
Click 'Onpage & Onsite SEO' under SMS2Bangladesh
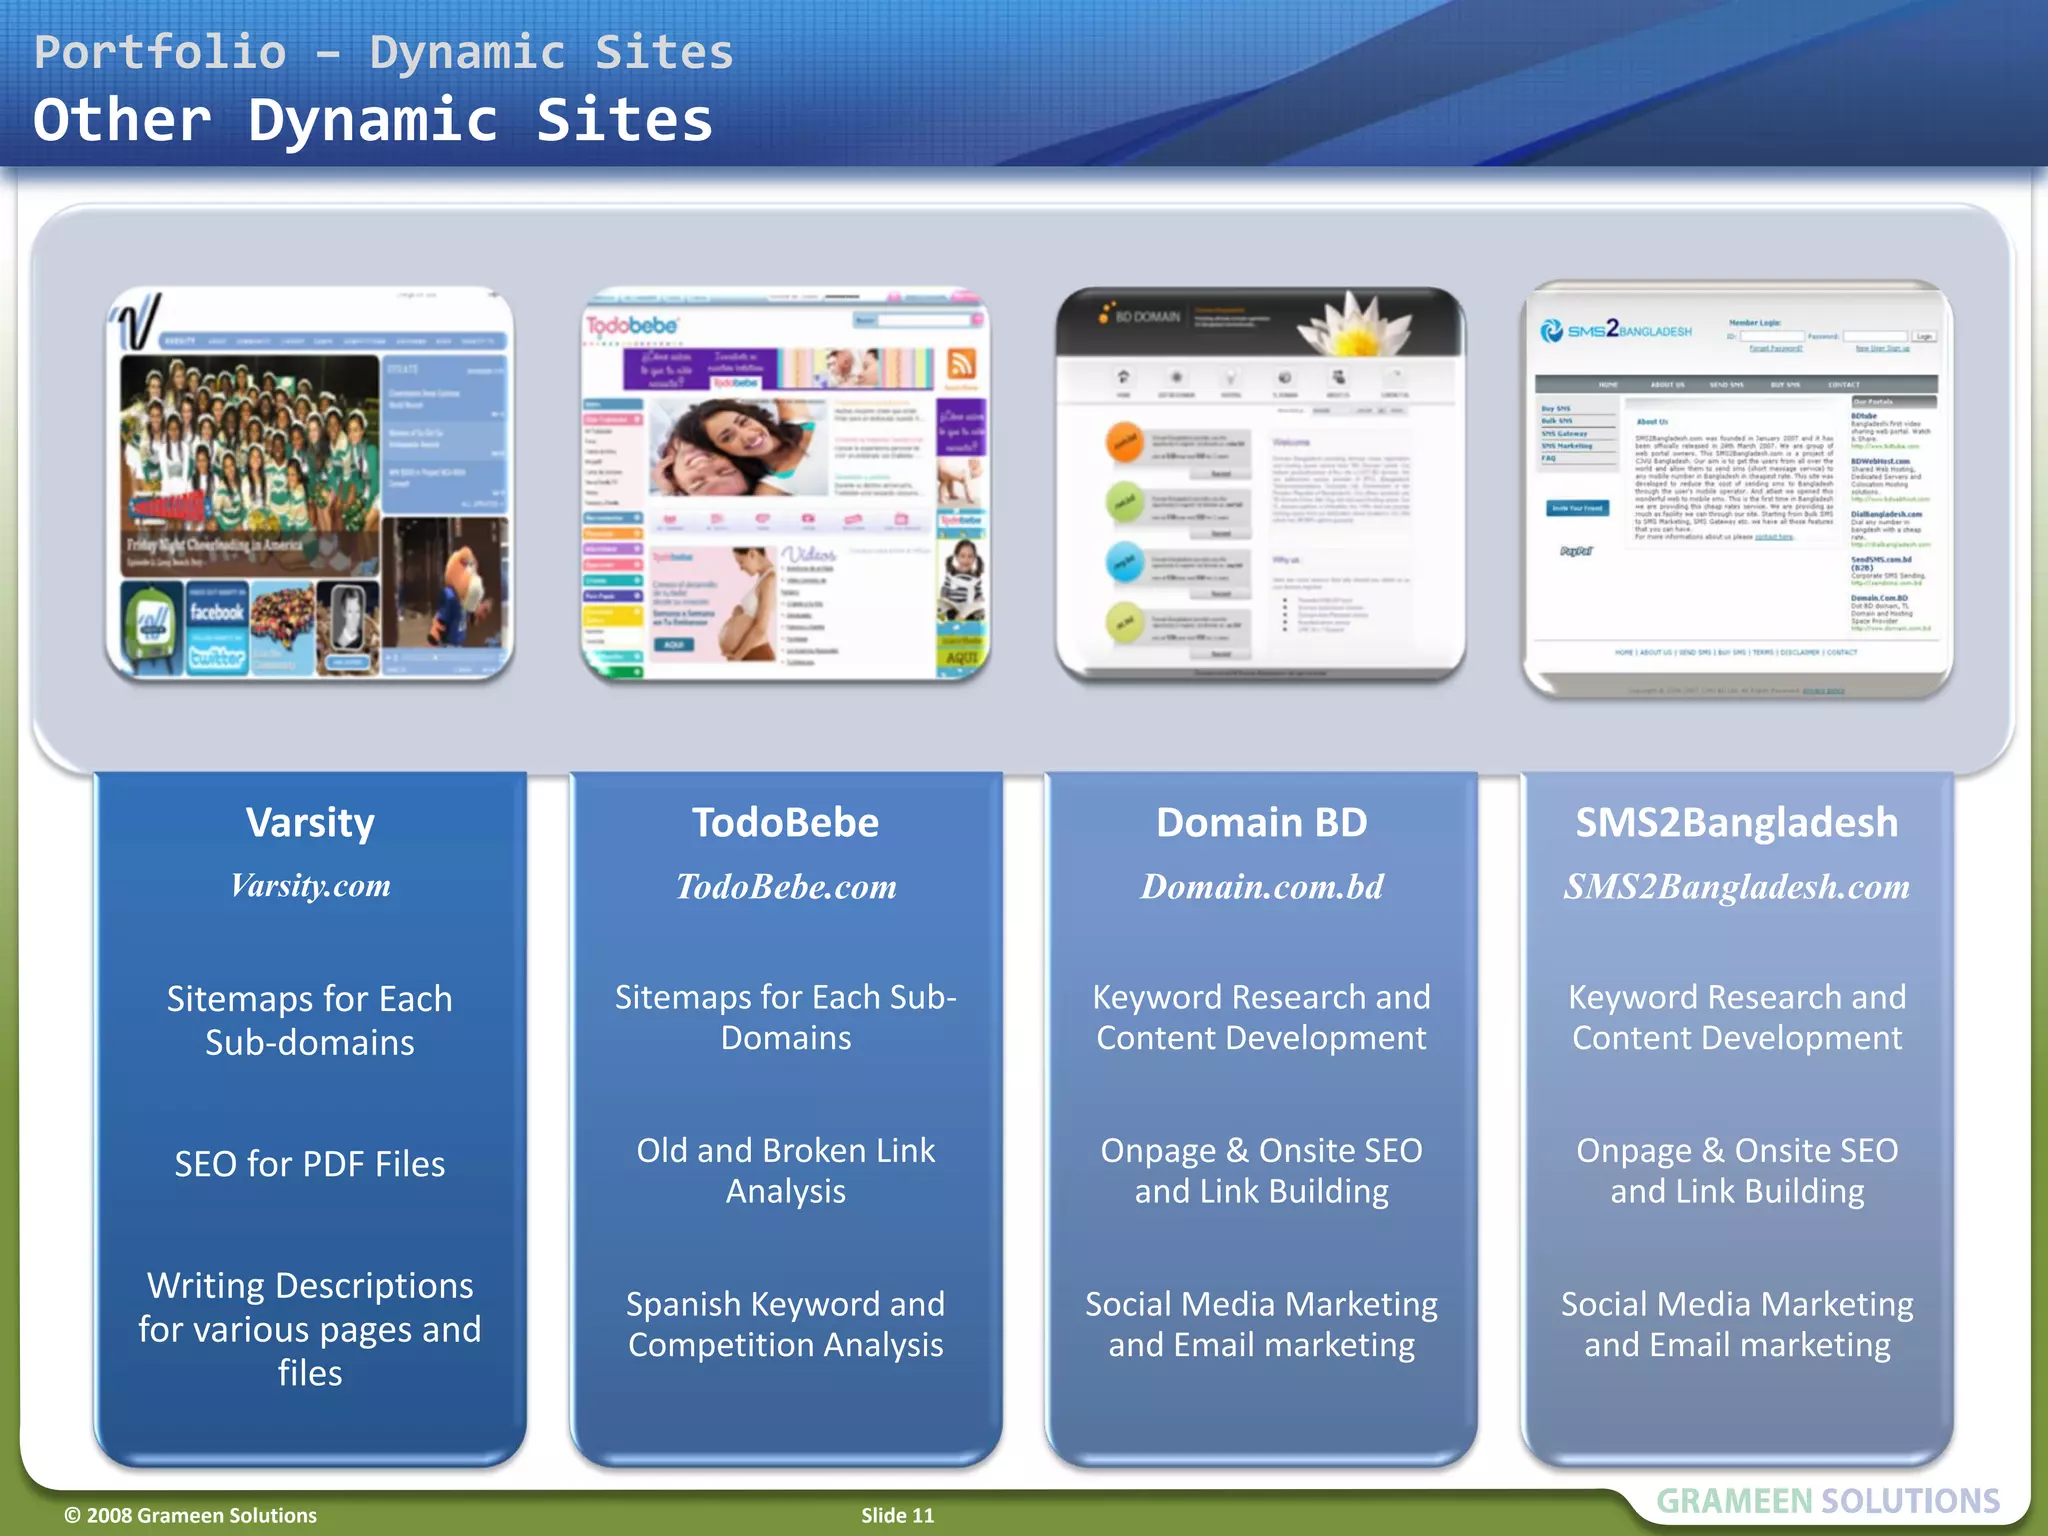1737,1151
